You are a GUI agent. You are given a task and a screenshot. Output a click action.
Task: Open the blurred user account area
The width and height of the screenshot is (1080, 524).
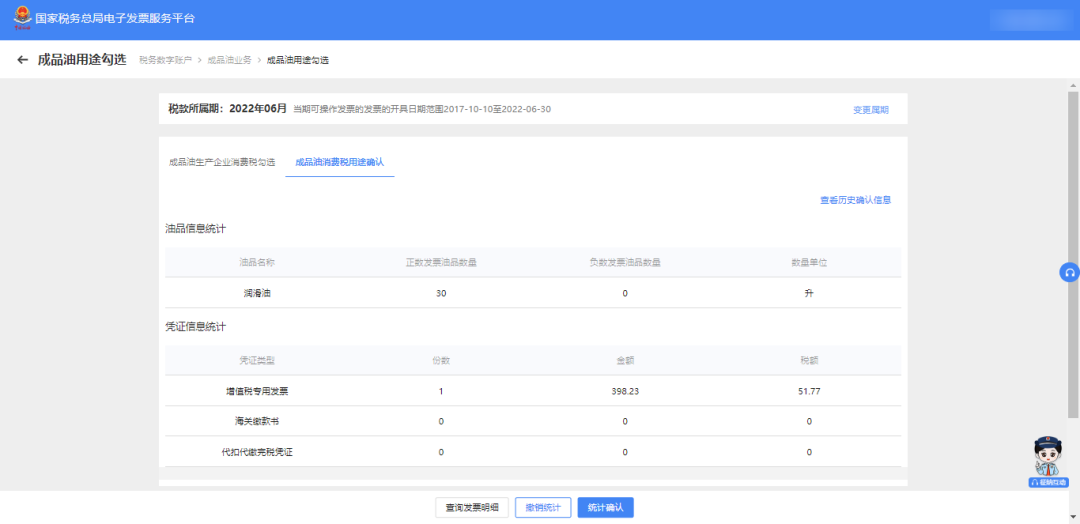tap(1028, 19)
